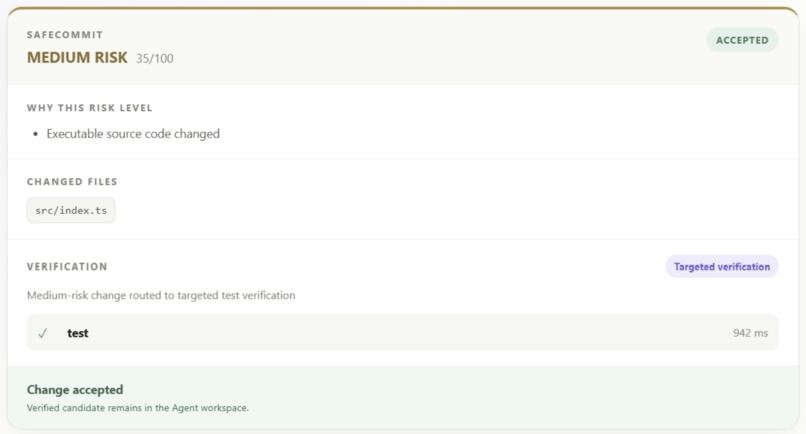Select the Medium-risk change routed description text

[161, 296]
